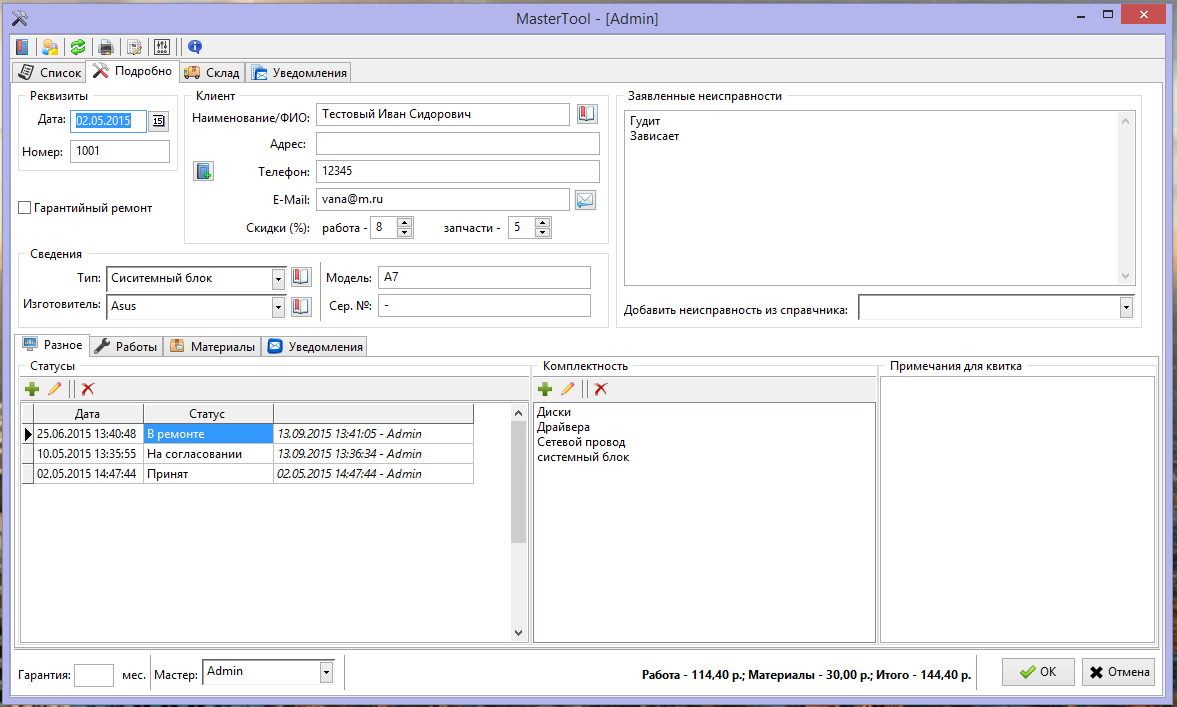This screenshot has height=707, width=1177.
Task: Expand the Тип dropdown
Action: (x=278, y=278)
